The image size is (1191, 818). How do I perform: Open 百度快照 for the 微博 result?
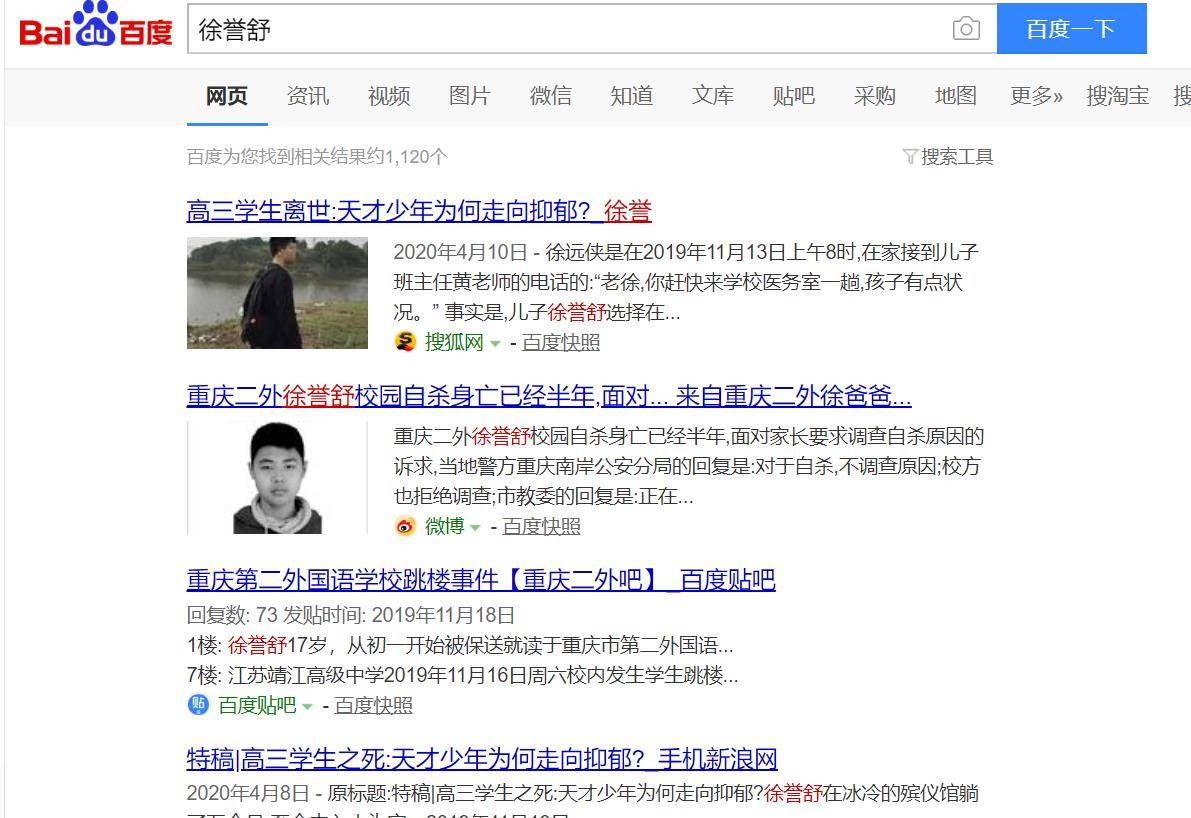pyautogui.click(x=542, y=526)
